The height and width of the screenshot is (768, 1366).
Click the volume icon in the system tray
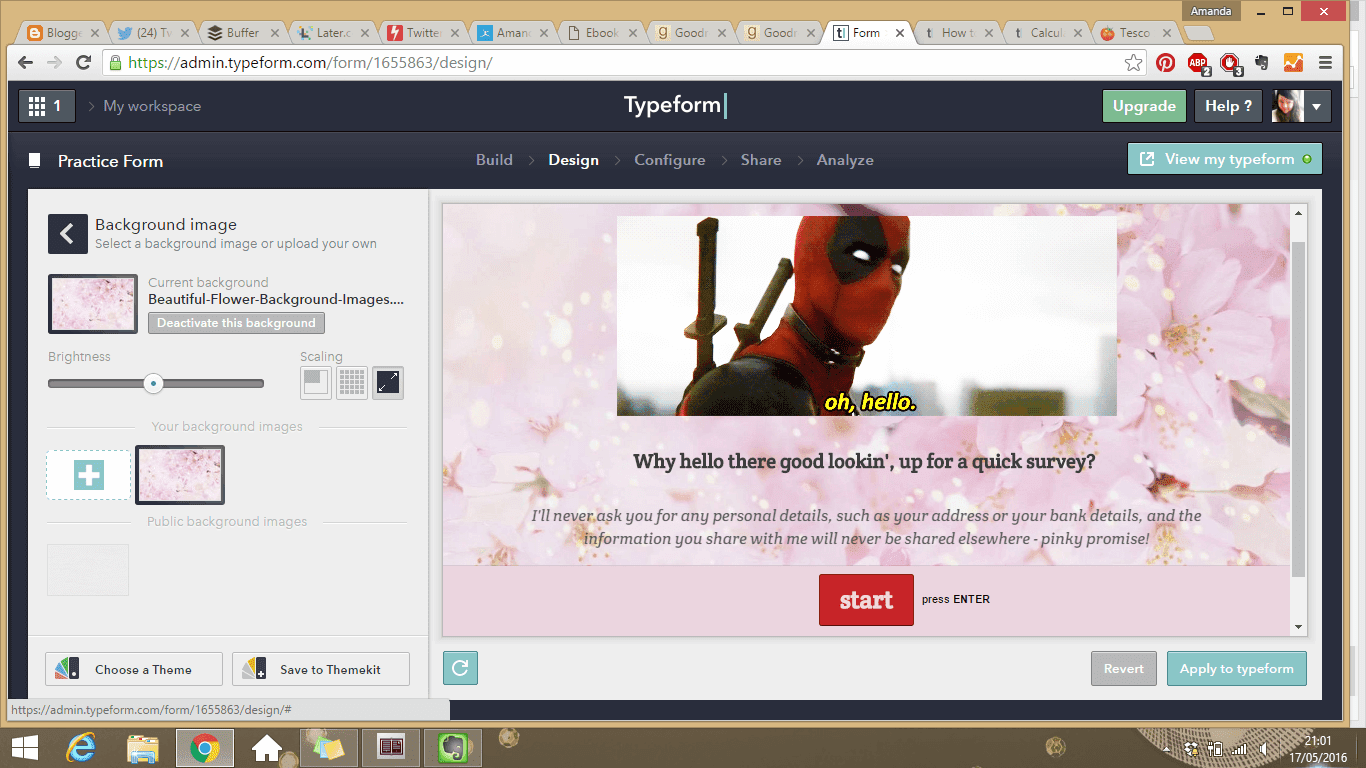[1264, 748]
